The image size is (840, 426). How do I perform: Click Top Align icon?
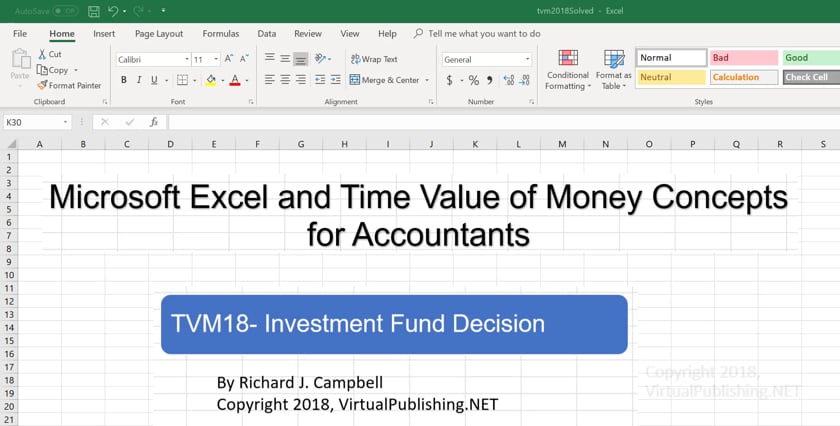point(270,58)
